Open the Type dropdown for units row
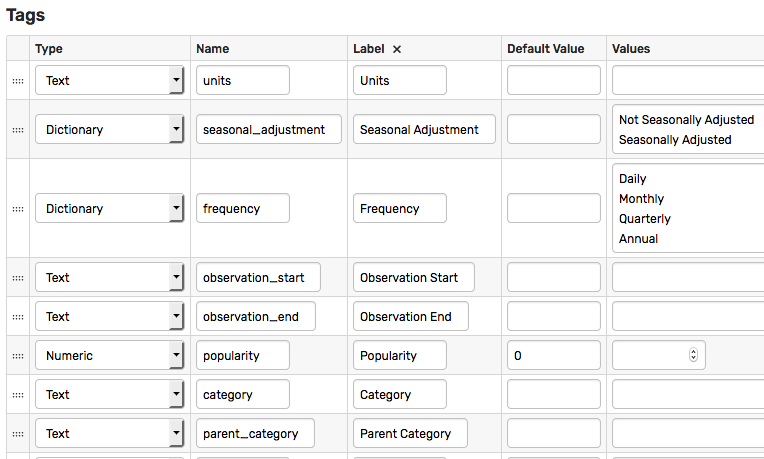Screen dimensions: 764x459 (x=110, y=80)
